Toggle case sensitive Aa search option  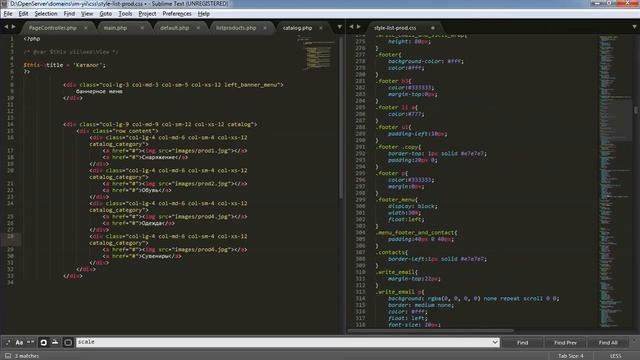click(19, 342)
